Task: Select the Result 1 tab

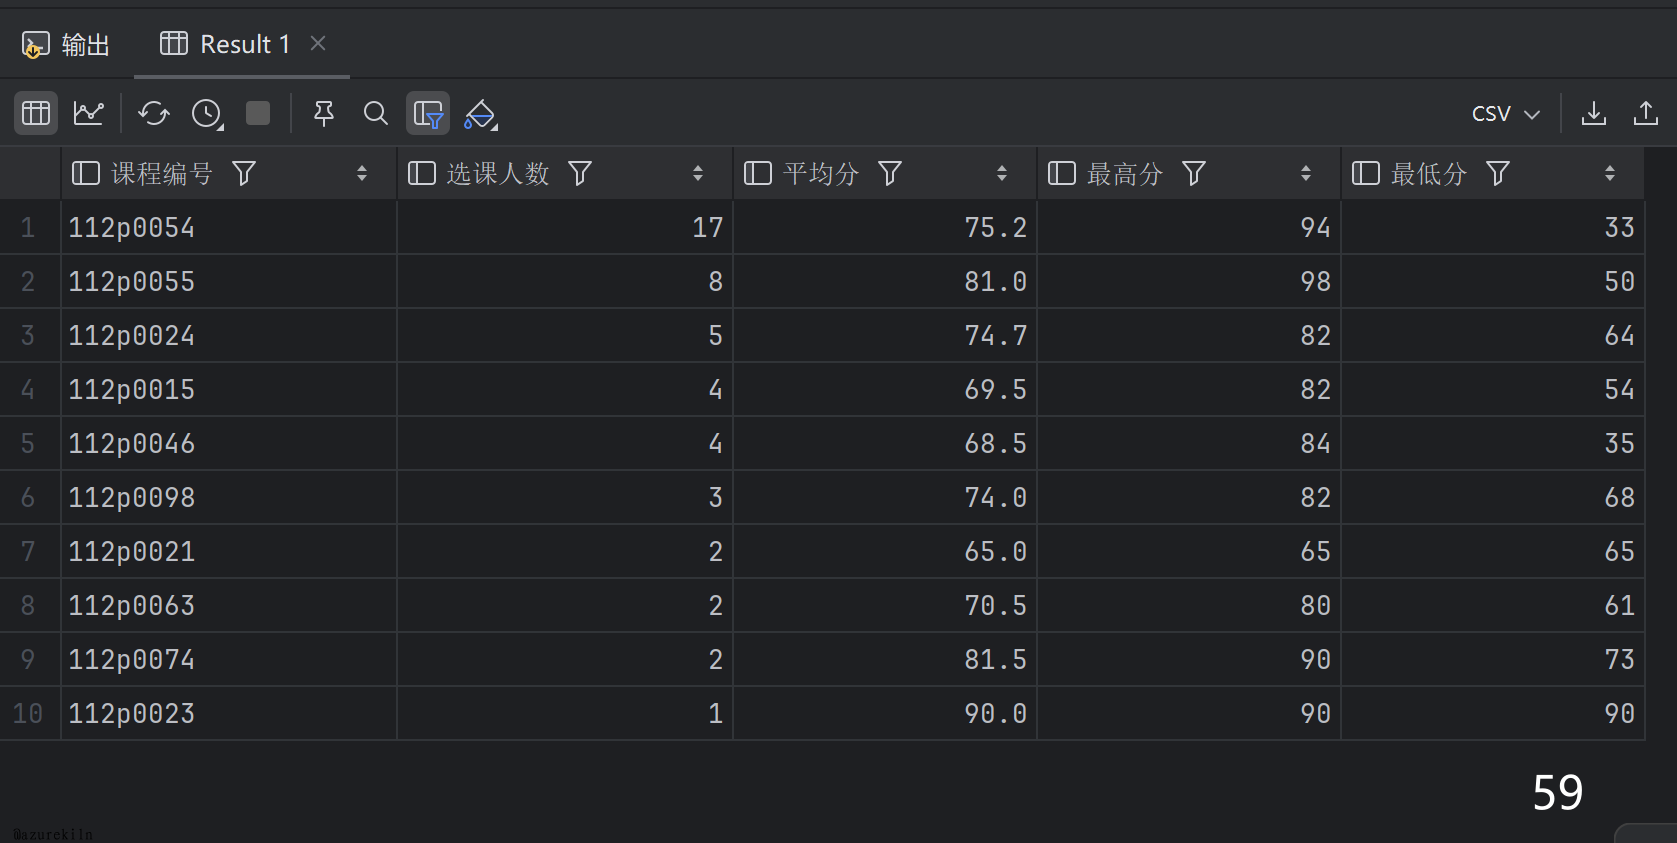Action: point(228,45)
